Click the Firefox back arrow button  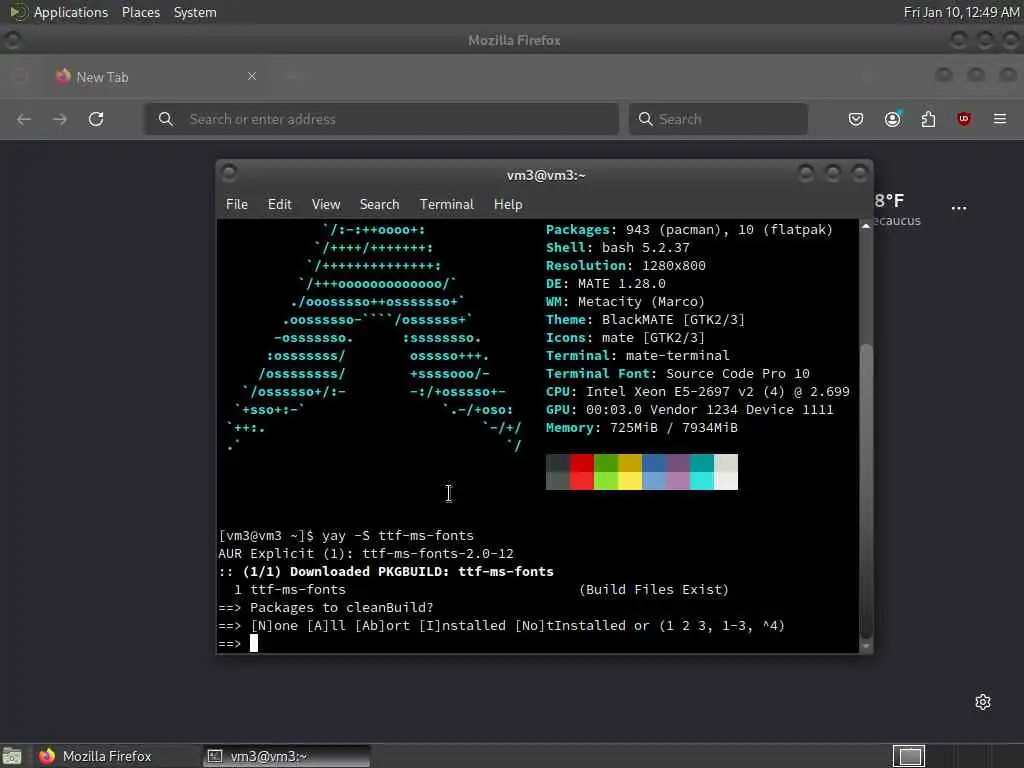[x=24, y=119]
